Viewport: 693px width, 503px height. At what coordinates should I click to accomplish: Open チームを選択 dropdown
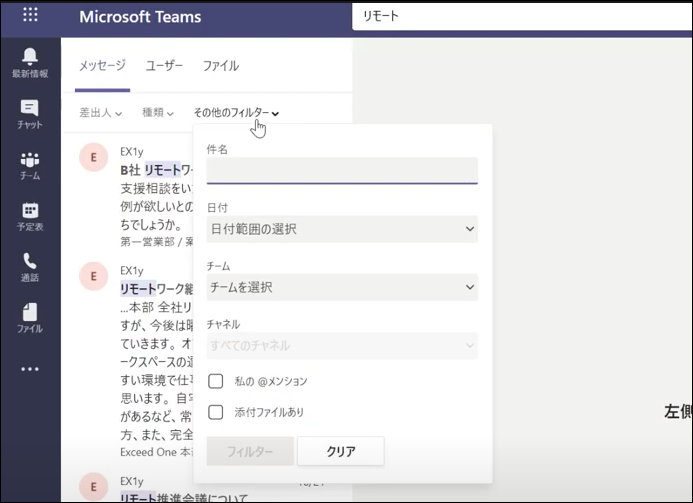342,287
